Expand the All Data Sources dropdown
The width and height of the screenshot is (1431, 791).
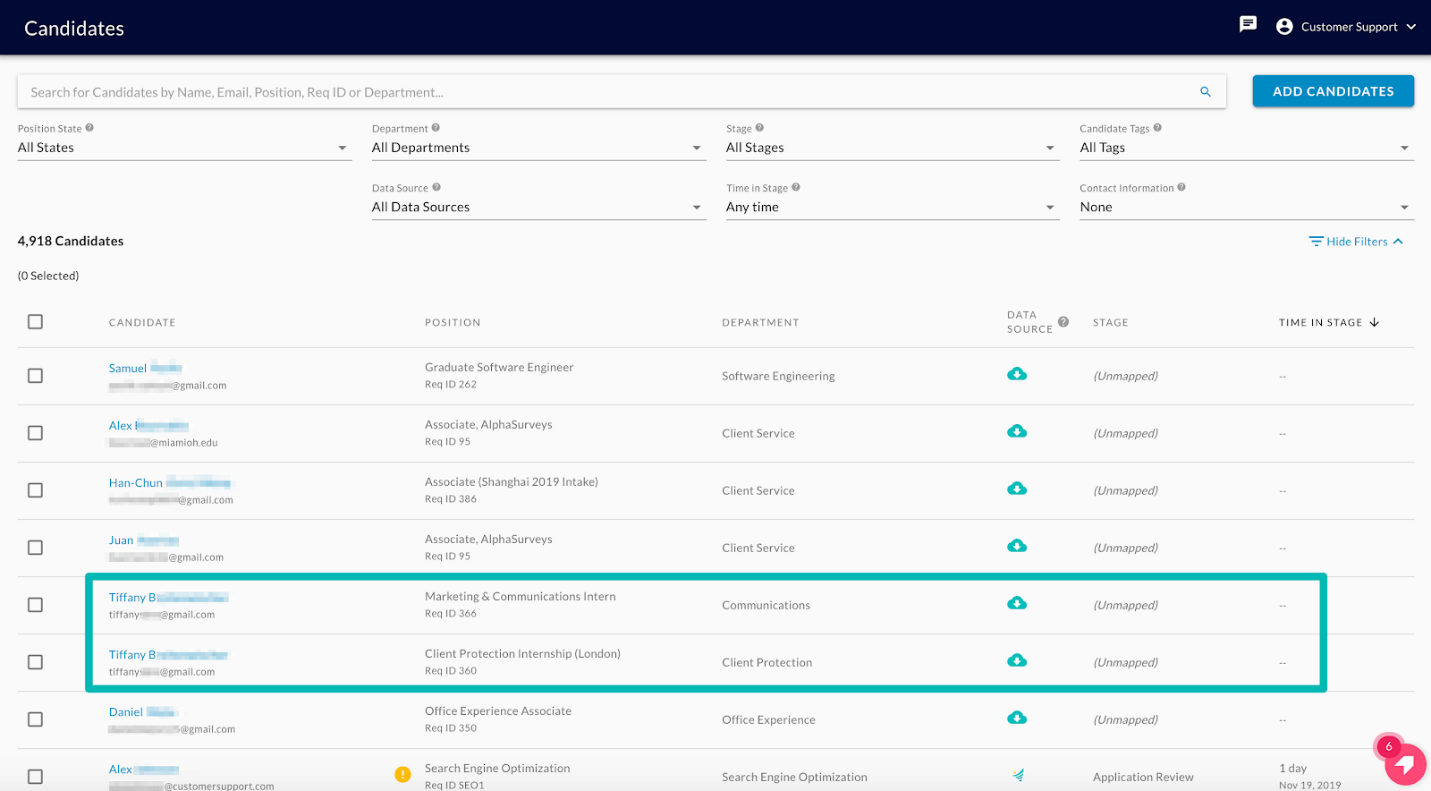coord(538,207)
